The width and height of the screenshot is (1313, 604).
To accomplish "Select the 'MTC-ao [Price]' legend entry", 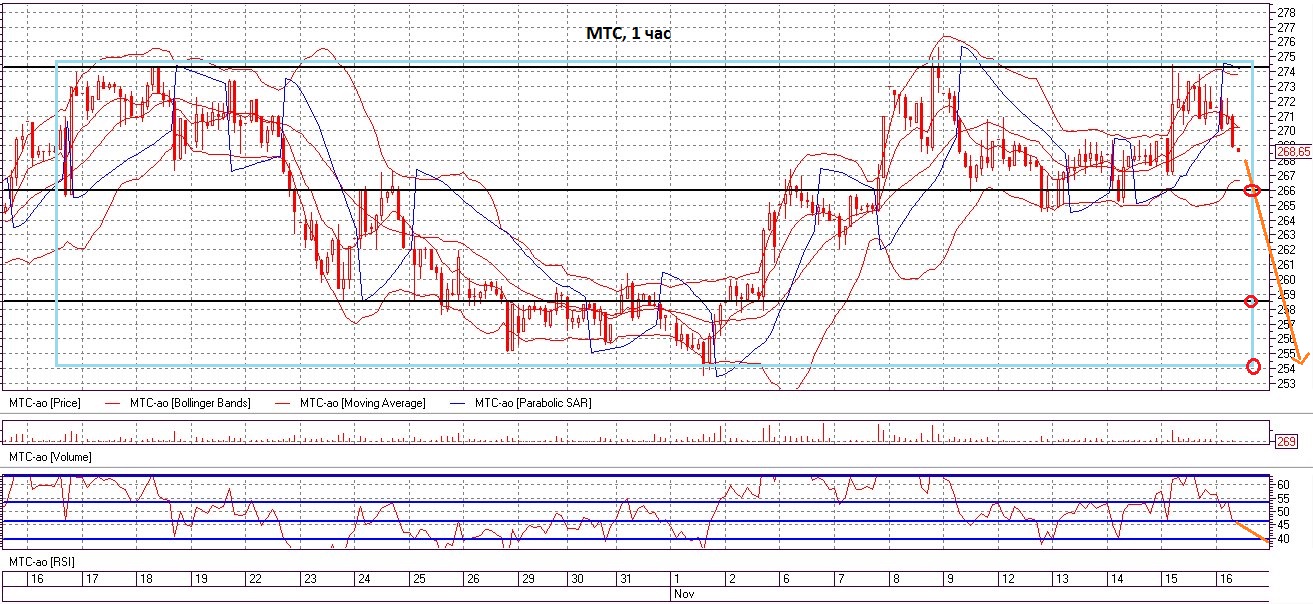I will pyautogui.click(x=45, y=403).
